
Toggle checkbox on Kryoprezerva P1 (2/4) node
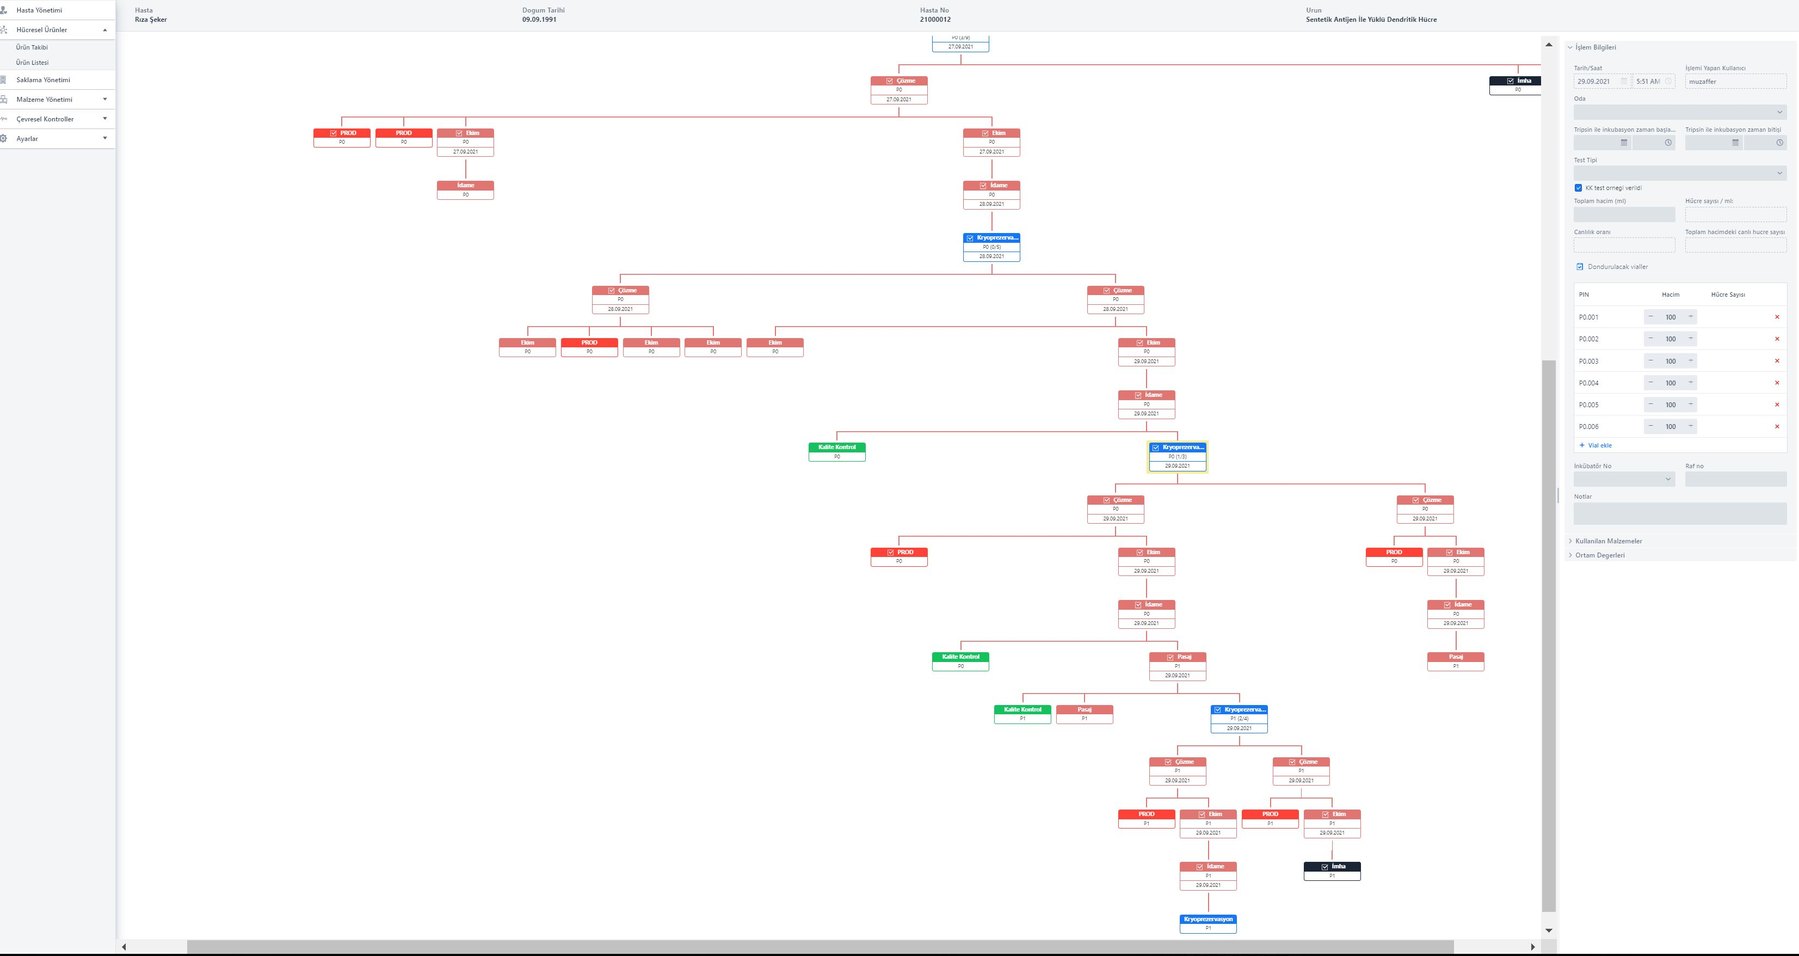pos(1217,710)
